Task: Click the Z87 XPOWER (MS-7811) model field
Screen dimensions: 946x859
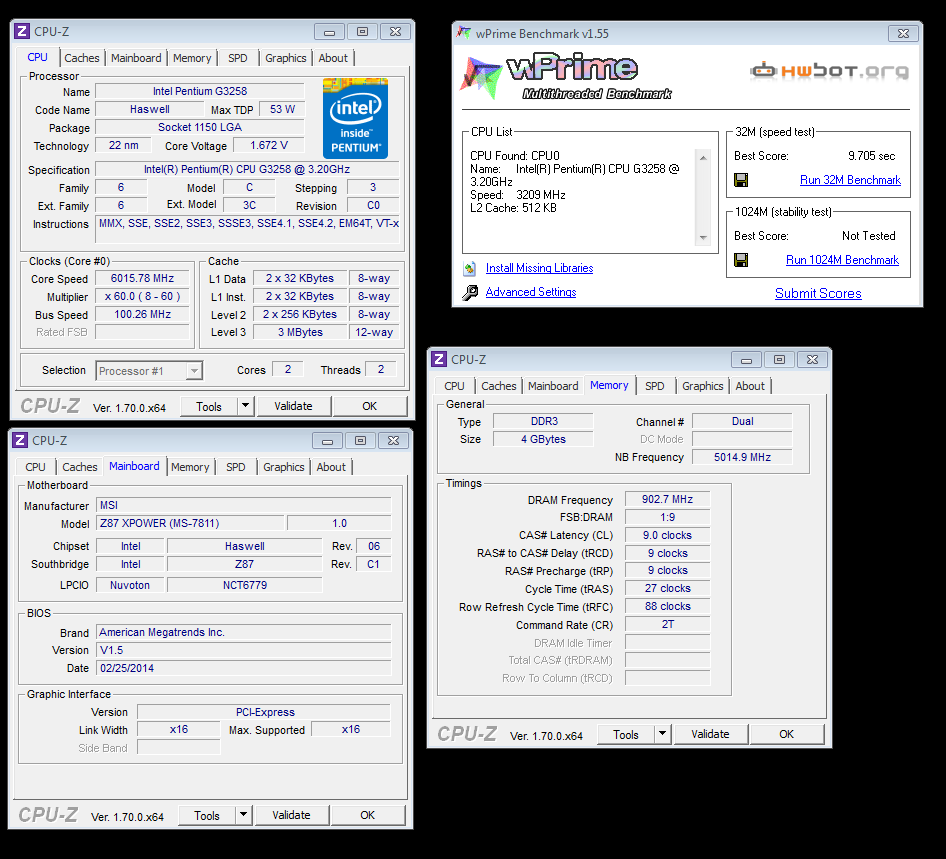Action: [189, 523]
